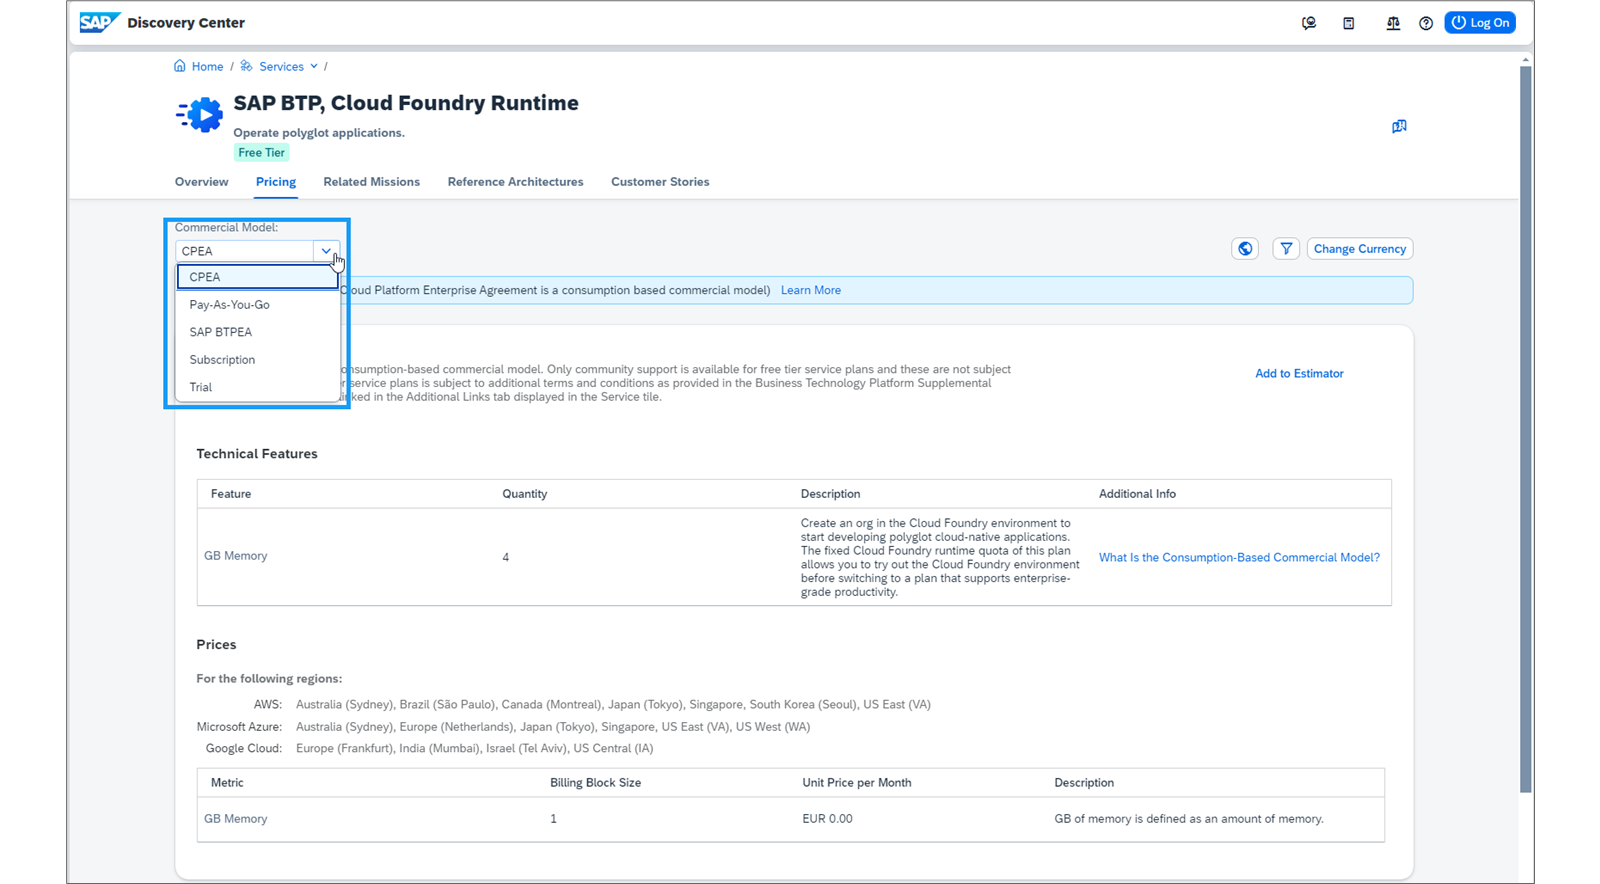Click the Google Cloud regions label
Image resolution: width=1600 pixels, height=884 pixels.
[244, 748]
